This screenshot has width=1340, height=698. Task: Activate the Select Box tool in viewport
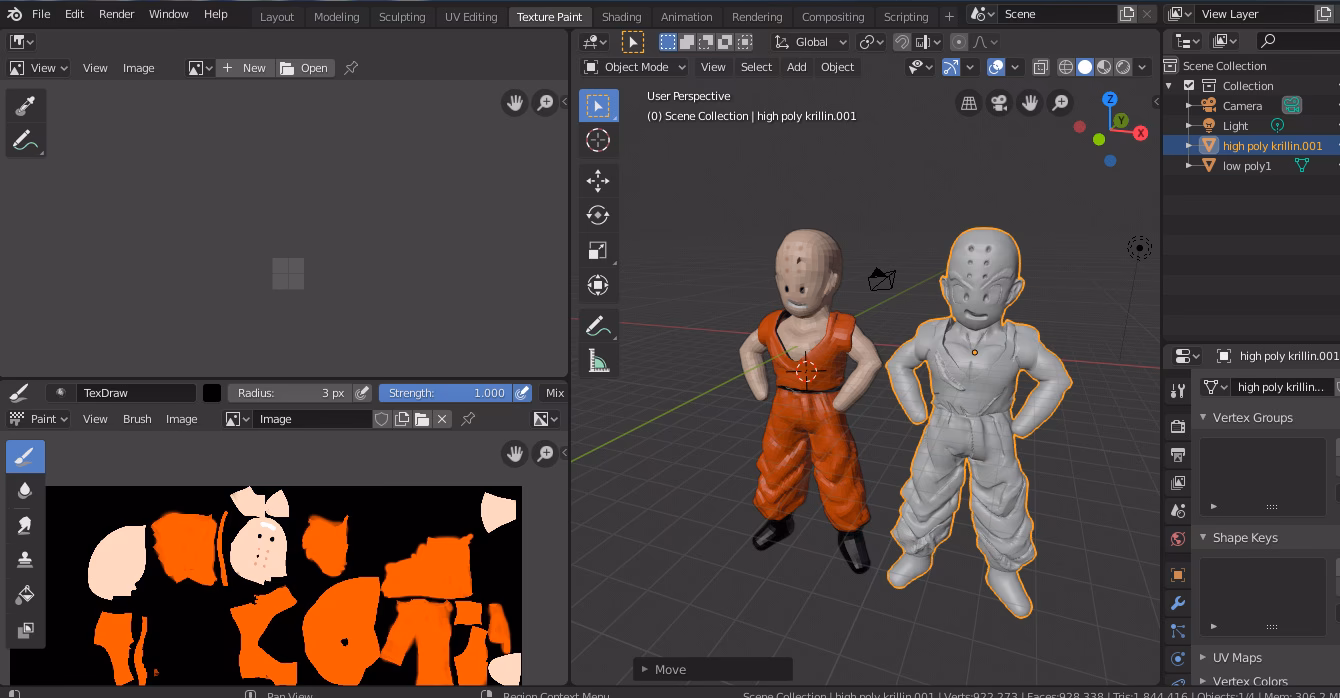coord(598,105)
